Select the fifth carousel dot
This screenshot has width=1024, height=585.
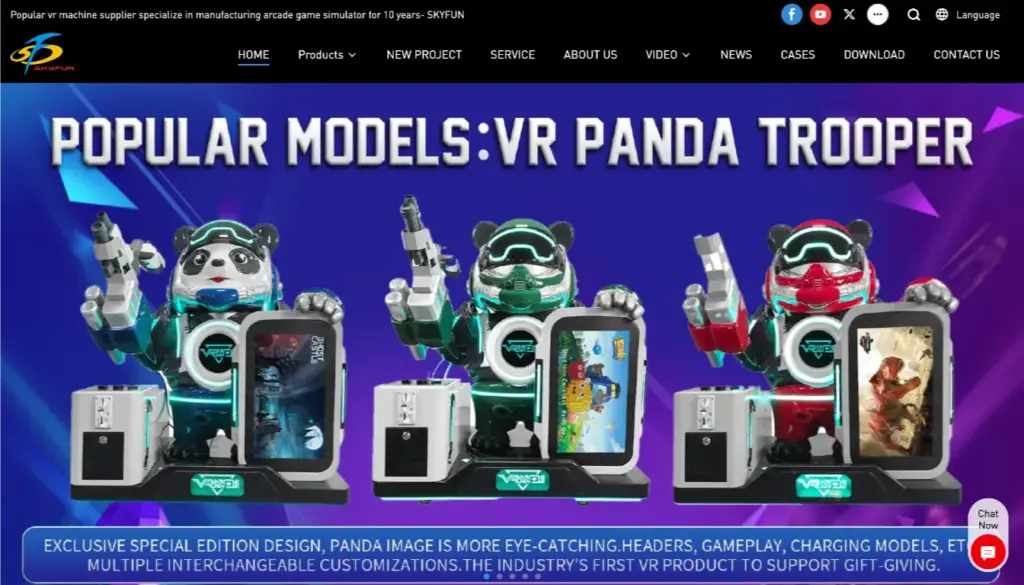[538, 577]
